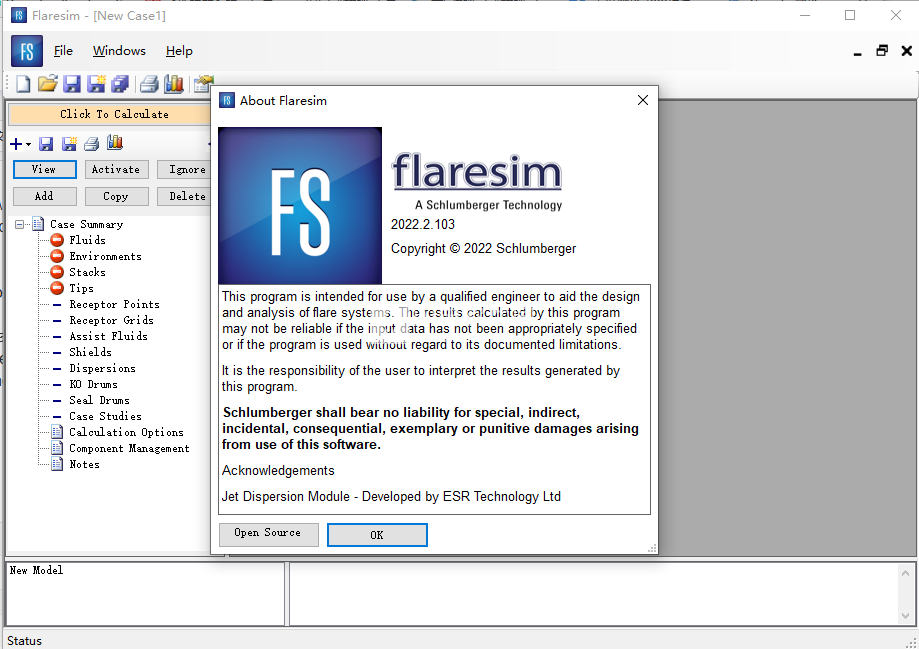Click the A Schlumberger Technology tagline

(488, 205)
